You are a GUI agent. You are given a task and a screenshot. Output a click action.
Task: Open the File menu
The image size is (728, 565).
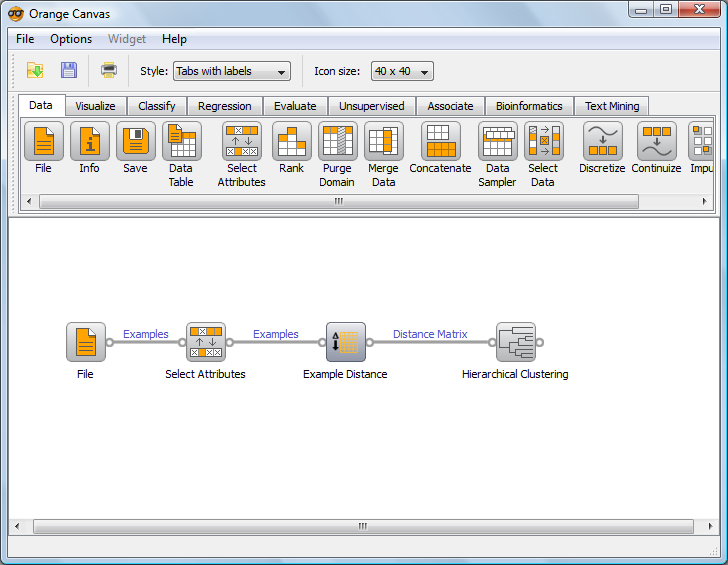(x=25, y=39)
